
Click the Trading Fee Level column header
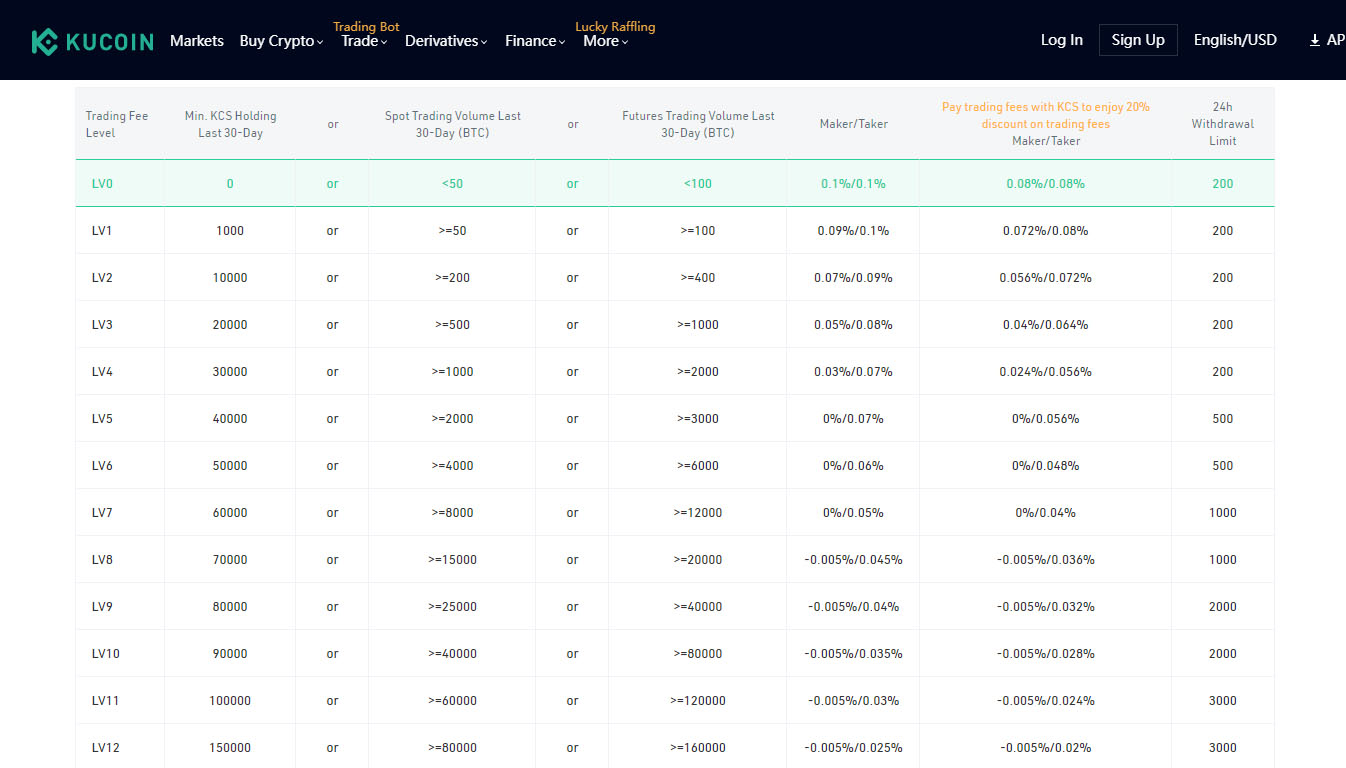pyautogui.click(x=116, y=124)
